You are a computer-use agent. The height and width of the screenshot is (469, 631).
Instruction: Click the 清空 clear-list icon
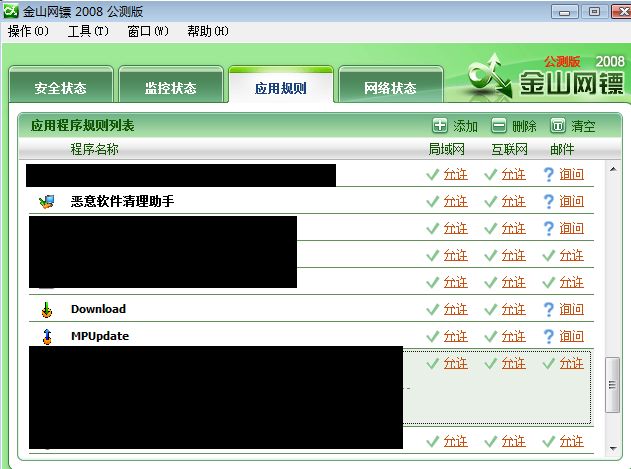tap(558, 126)
